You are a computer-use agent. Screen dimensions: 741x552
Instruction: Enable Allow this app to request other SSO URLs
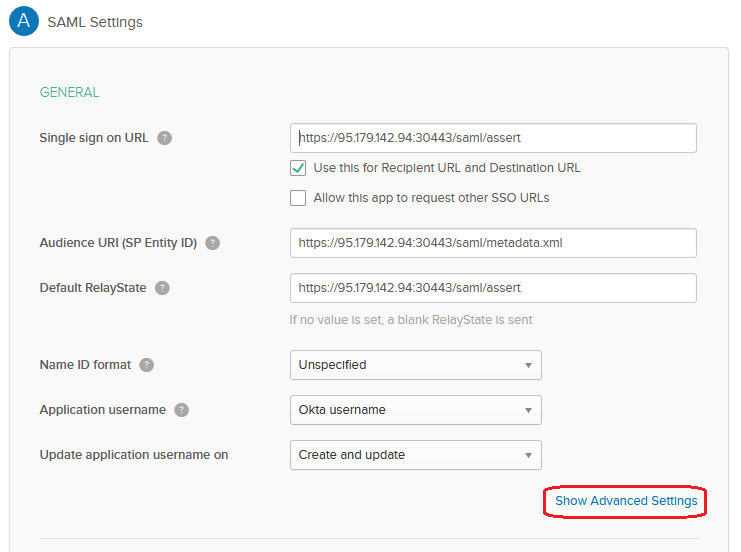(298, 198)
